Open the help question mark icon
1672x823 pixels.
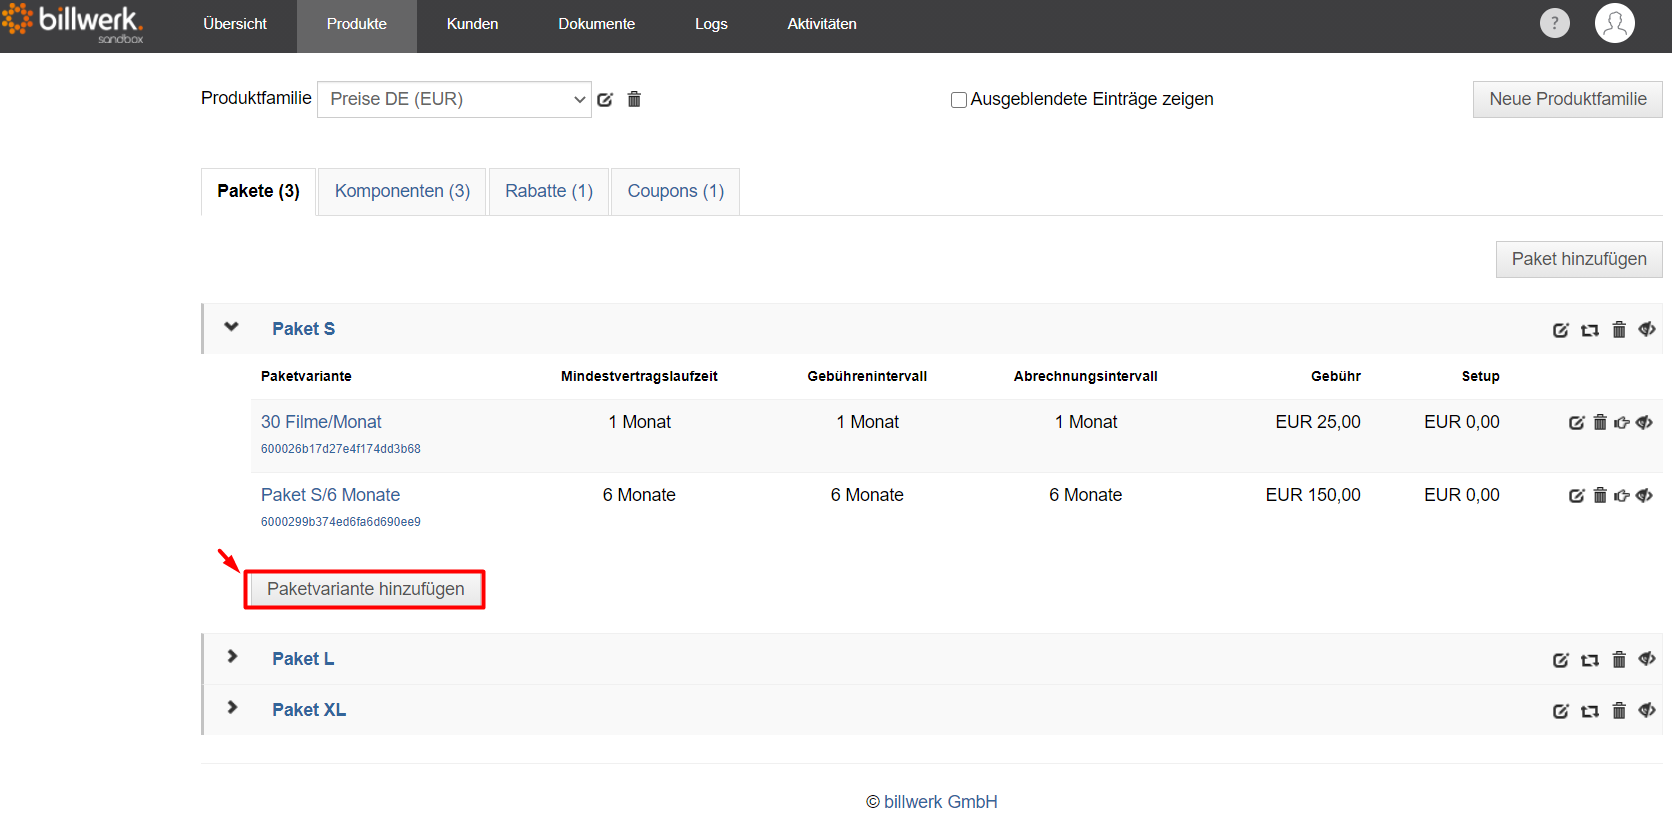coord(1554,23)
